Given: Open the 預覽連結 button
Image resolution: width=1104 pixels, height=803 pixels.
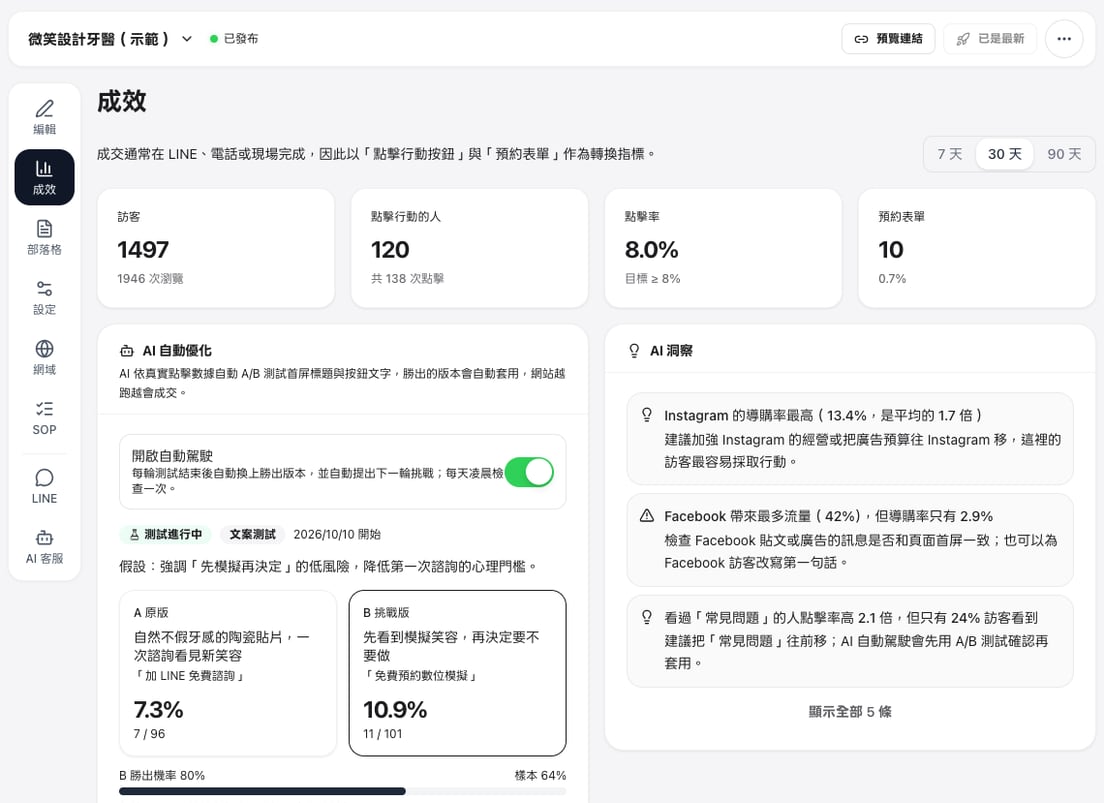Looking at the screenshot, I should click(x=888, y=39).
